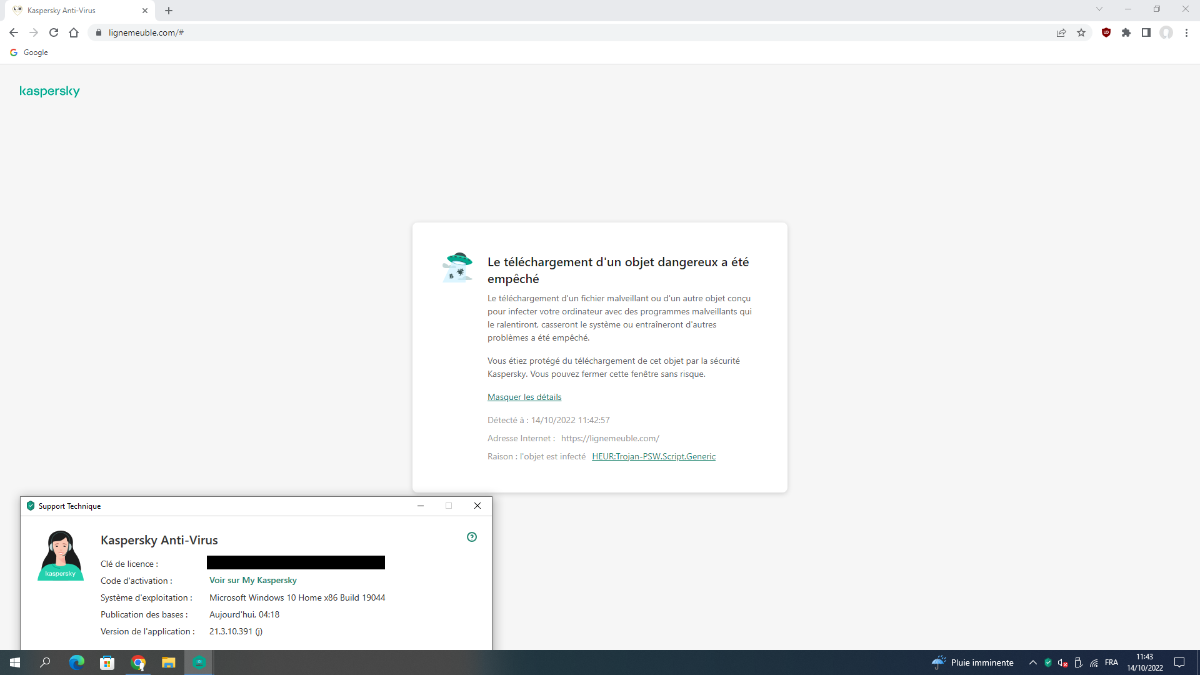Screen dimensions: 1200x675
Task: Close the Kaspersky Anti-Virus tab
Action: [x=147, y=10]
